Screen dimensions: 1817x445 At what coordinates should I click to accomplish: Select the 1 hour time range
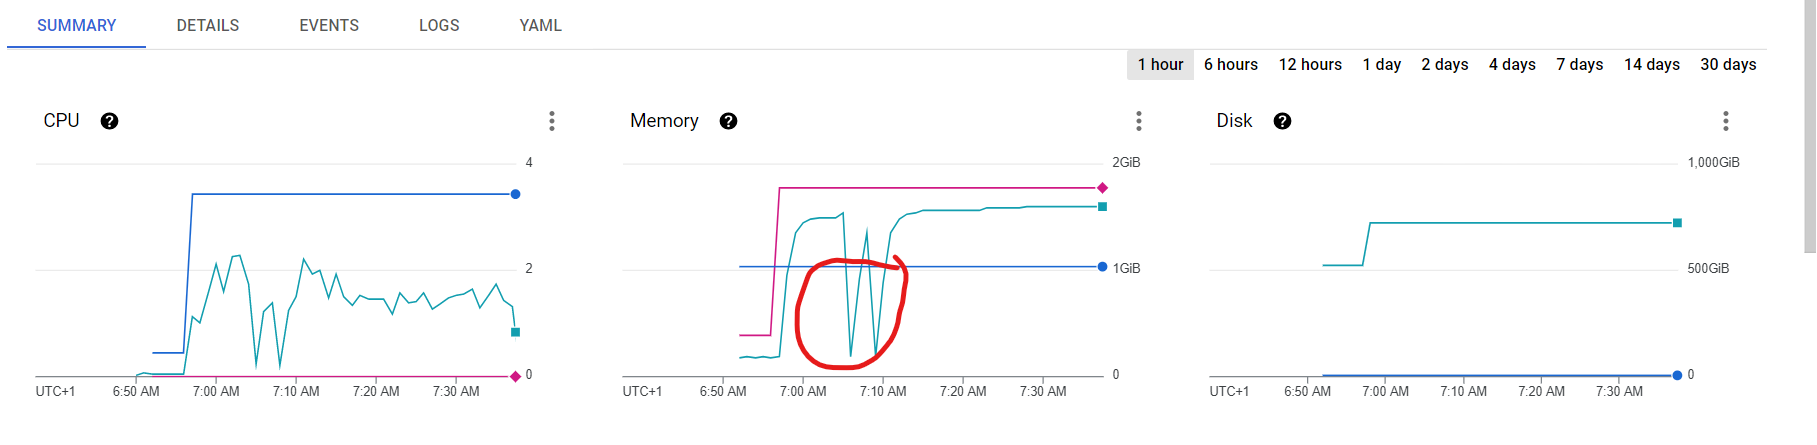(x=1160, y=64)
